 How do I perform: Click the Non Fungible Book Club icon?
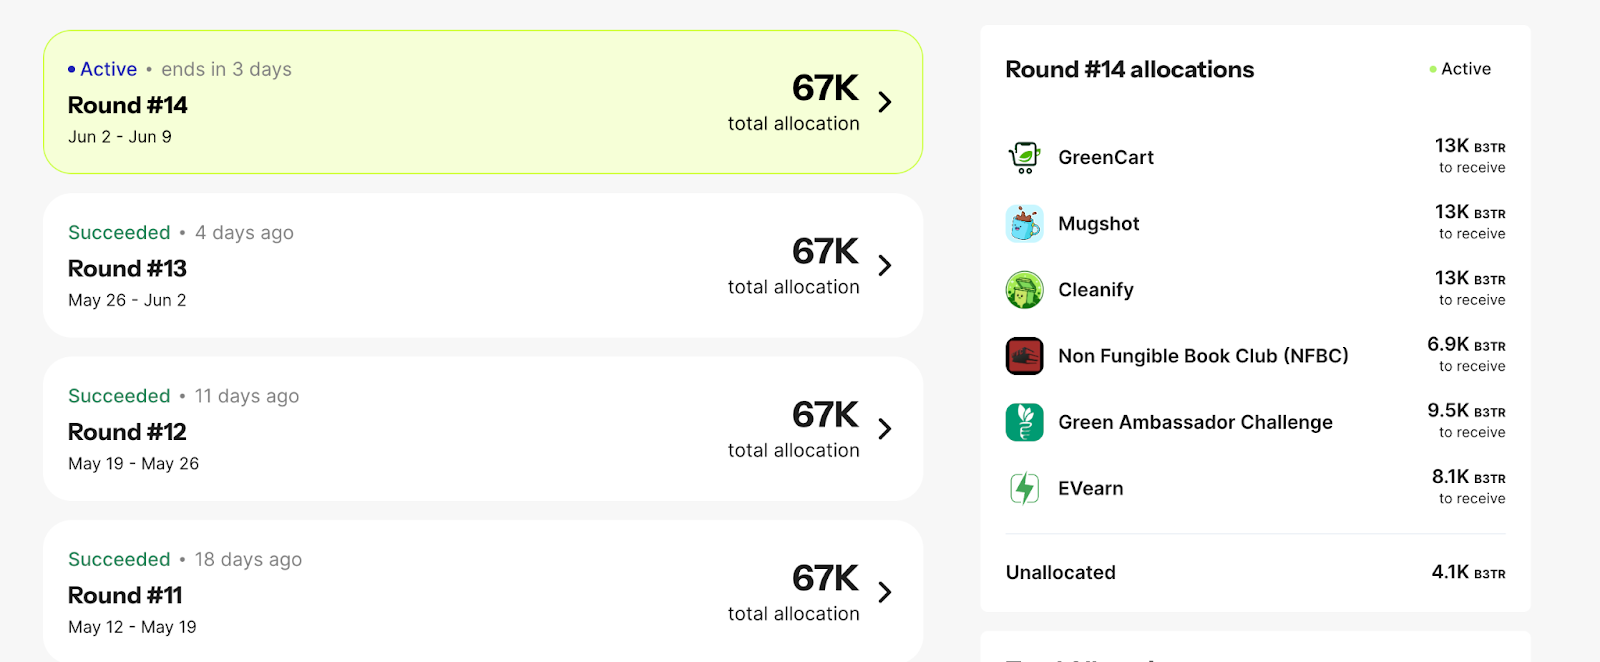[1024, 356]
